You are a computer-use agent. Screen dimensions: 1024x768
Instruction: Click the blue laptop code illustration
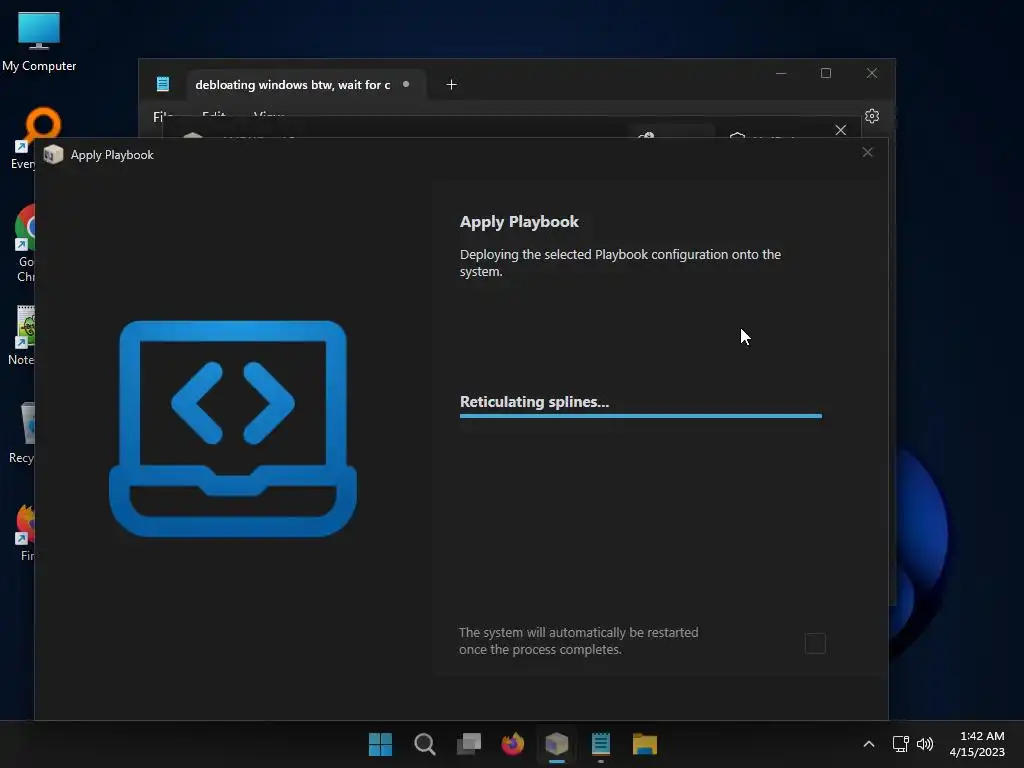pos(232,428)
